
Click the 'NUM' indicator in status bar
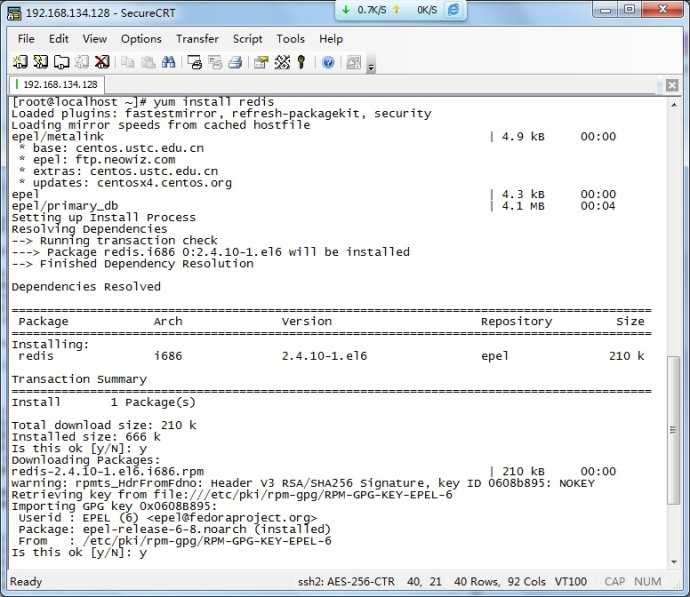[x=647, y=582]
